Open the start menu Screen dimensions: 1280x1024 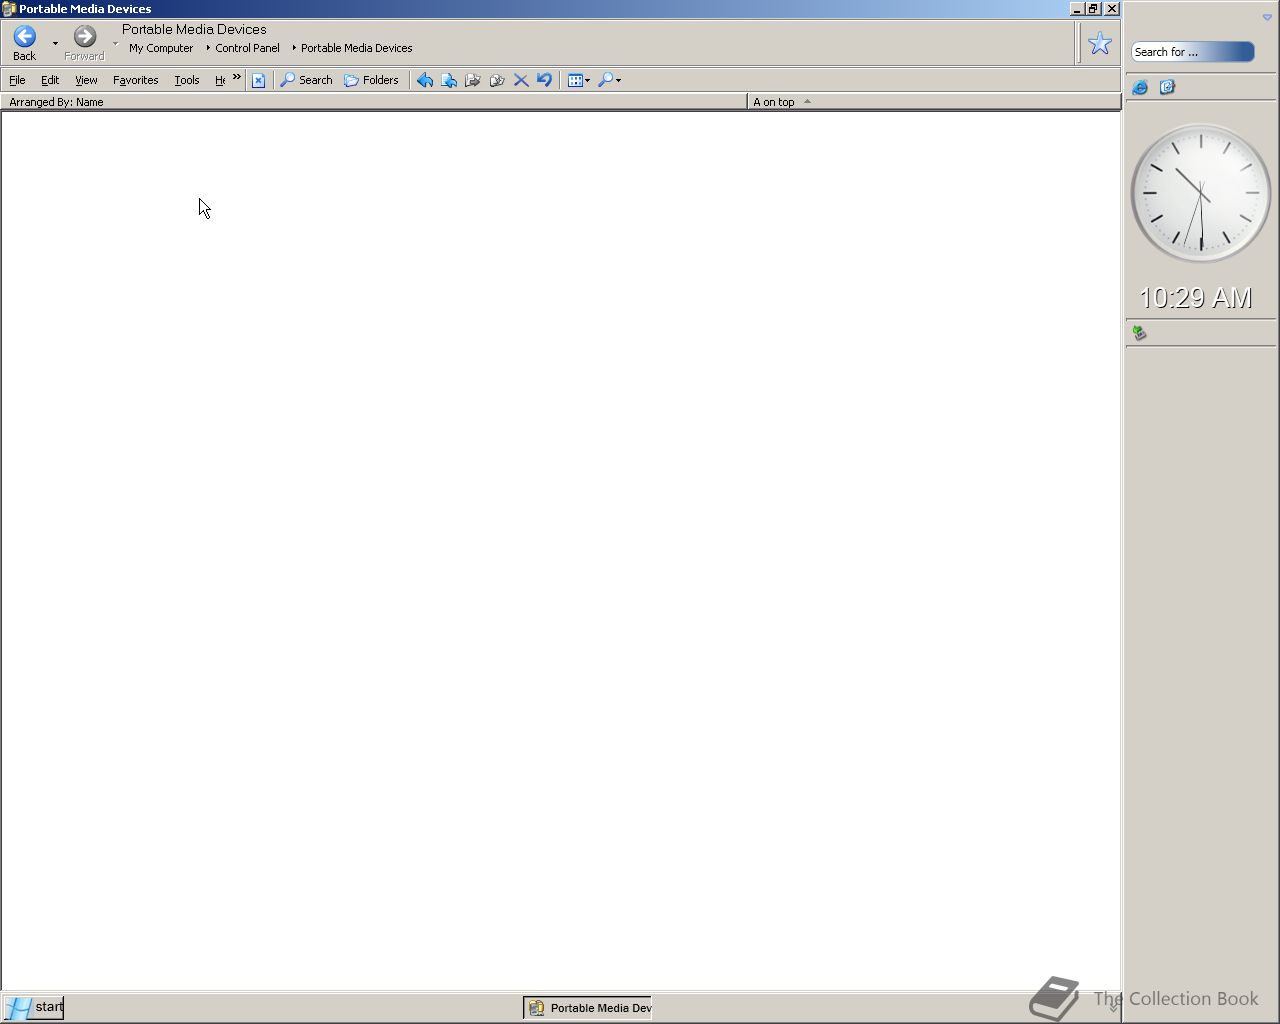pos(33,1007)
